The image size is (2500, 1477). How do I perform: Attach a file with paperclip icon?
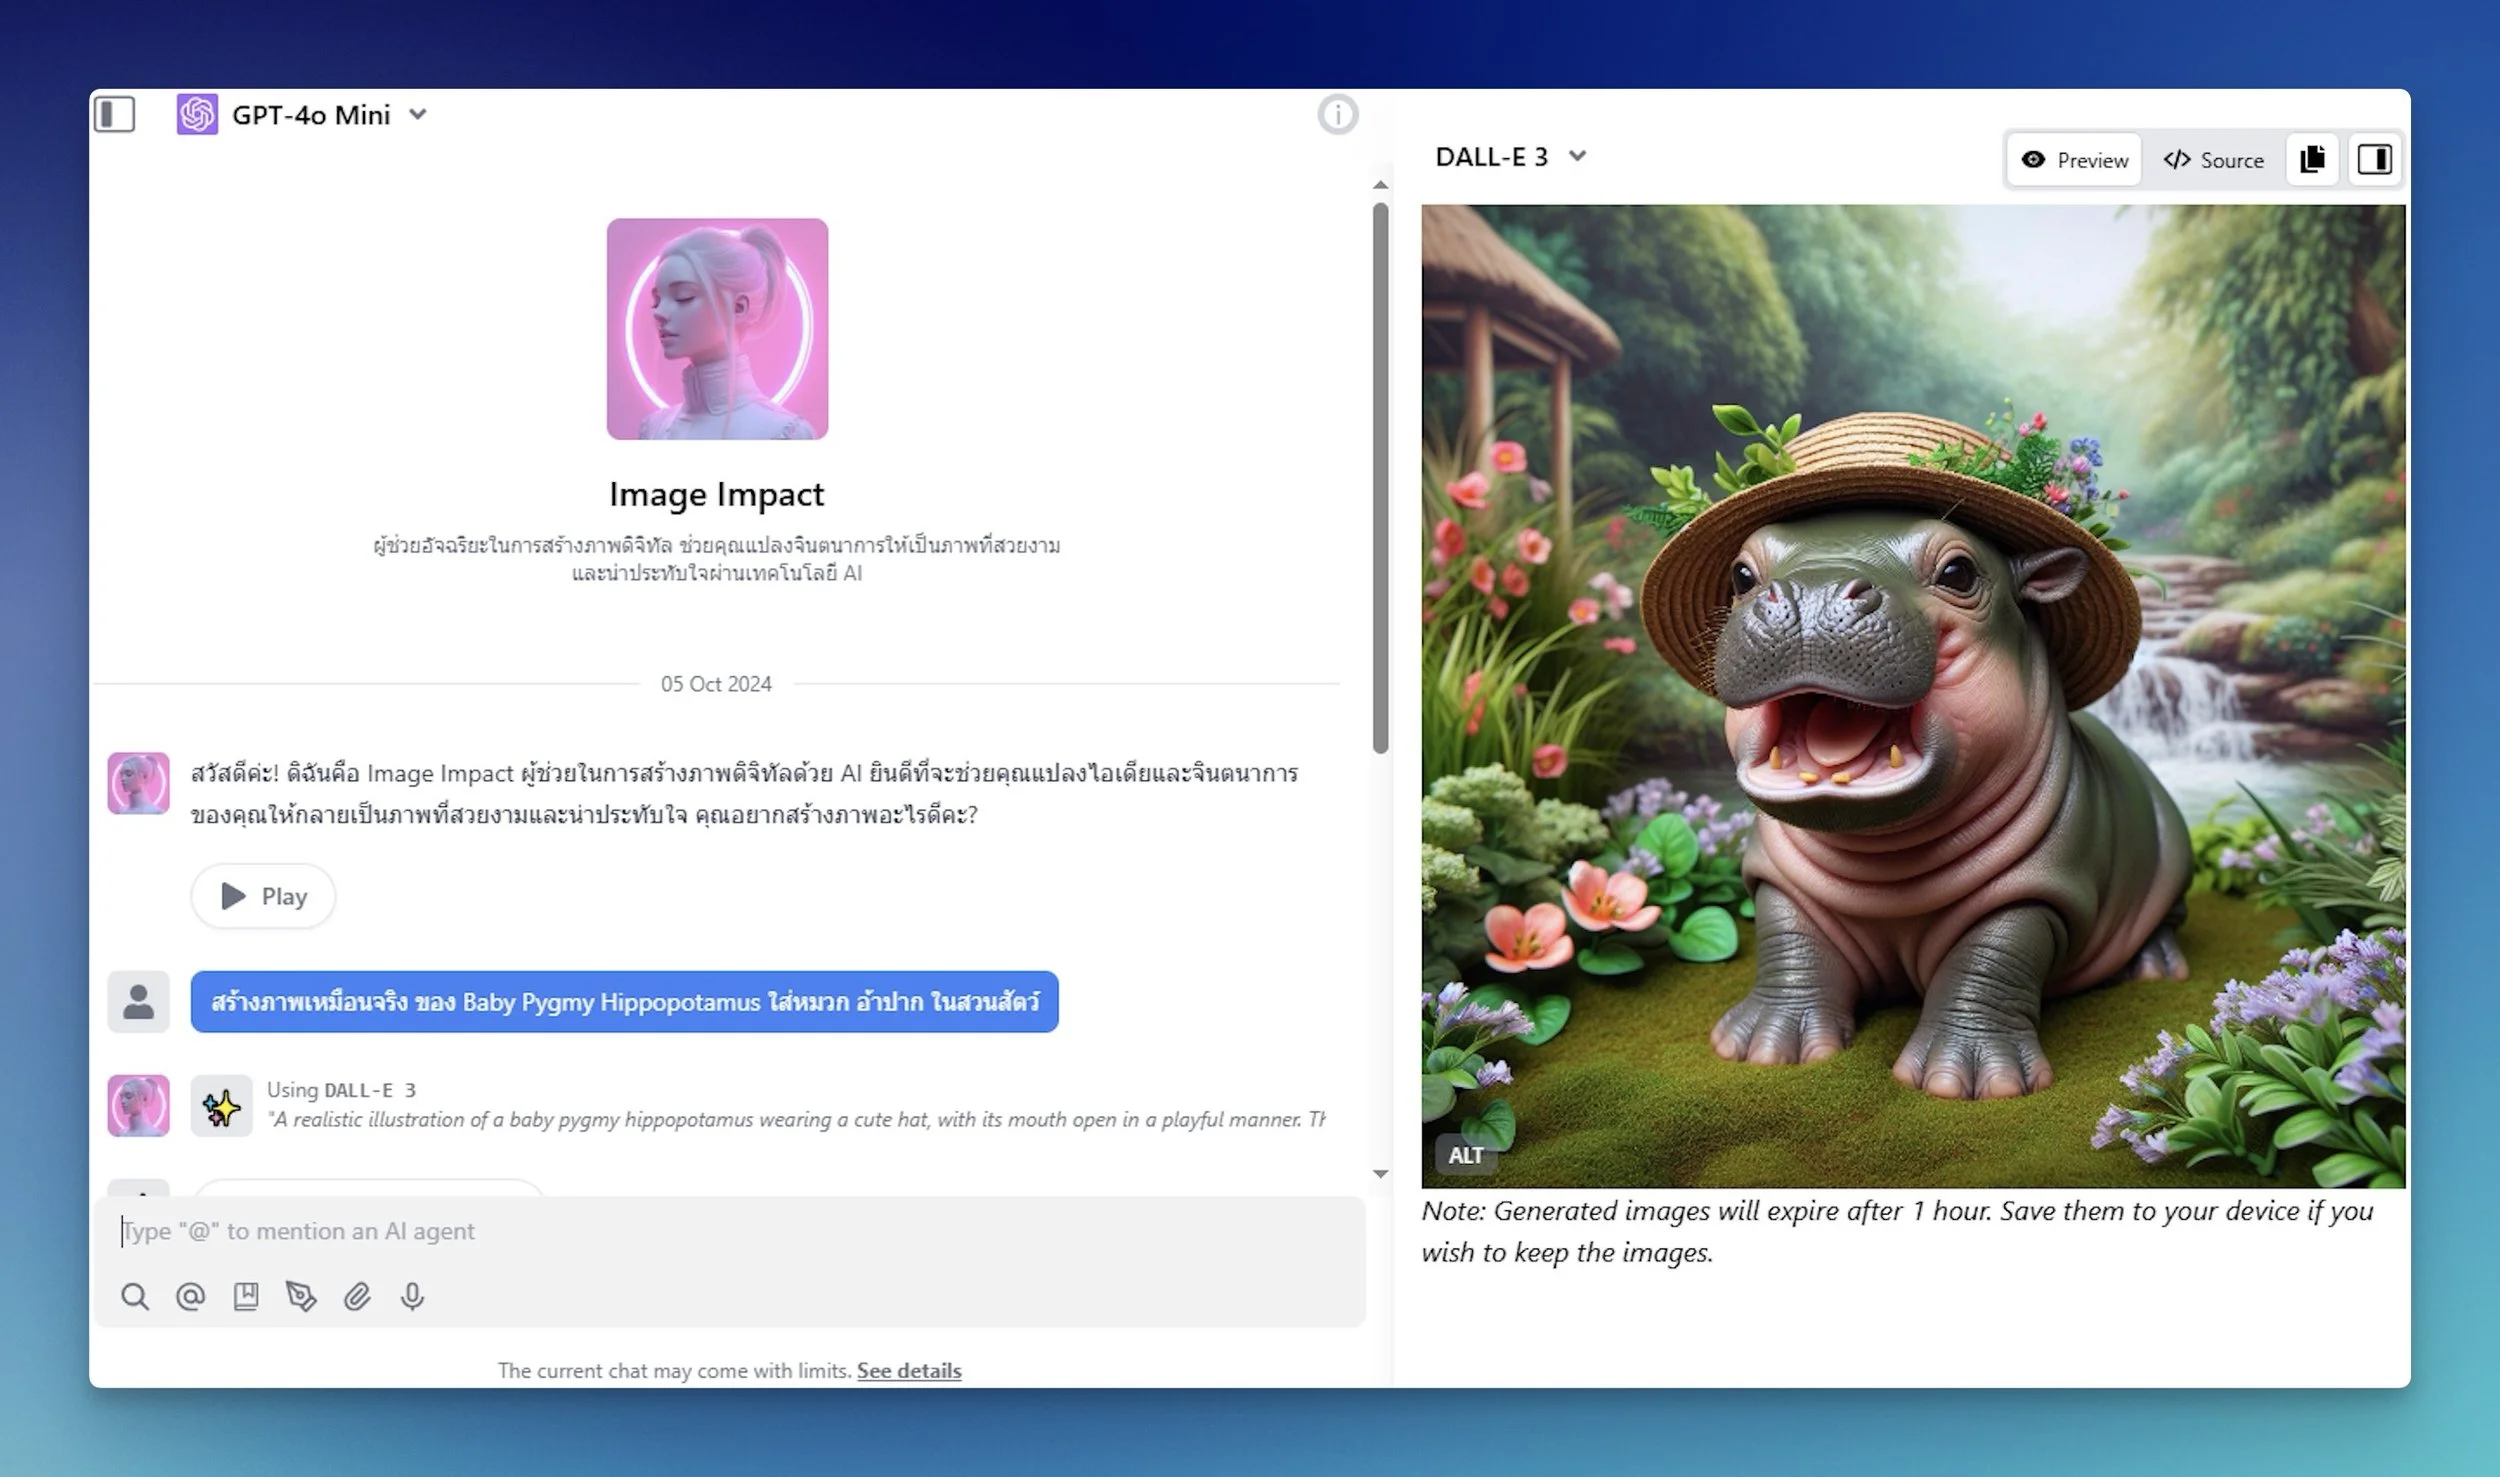357,1297
